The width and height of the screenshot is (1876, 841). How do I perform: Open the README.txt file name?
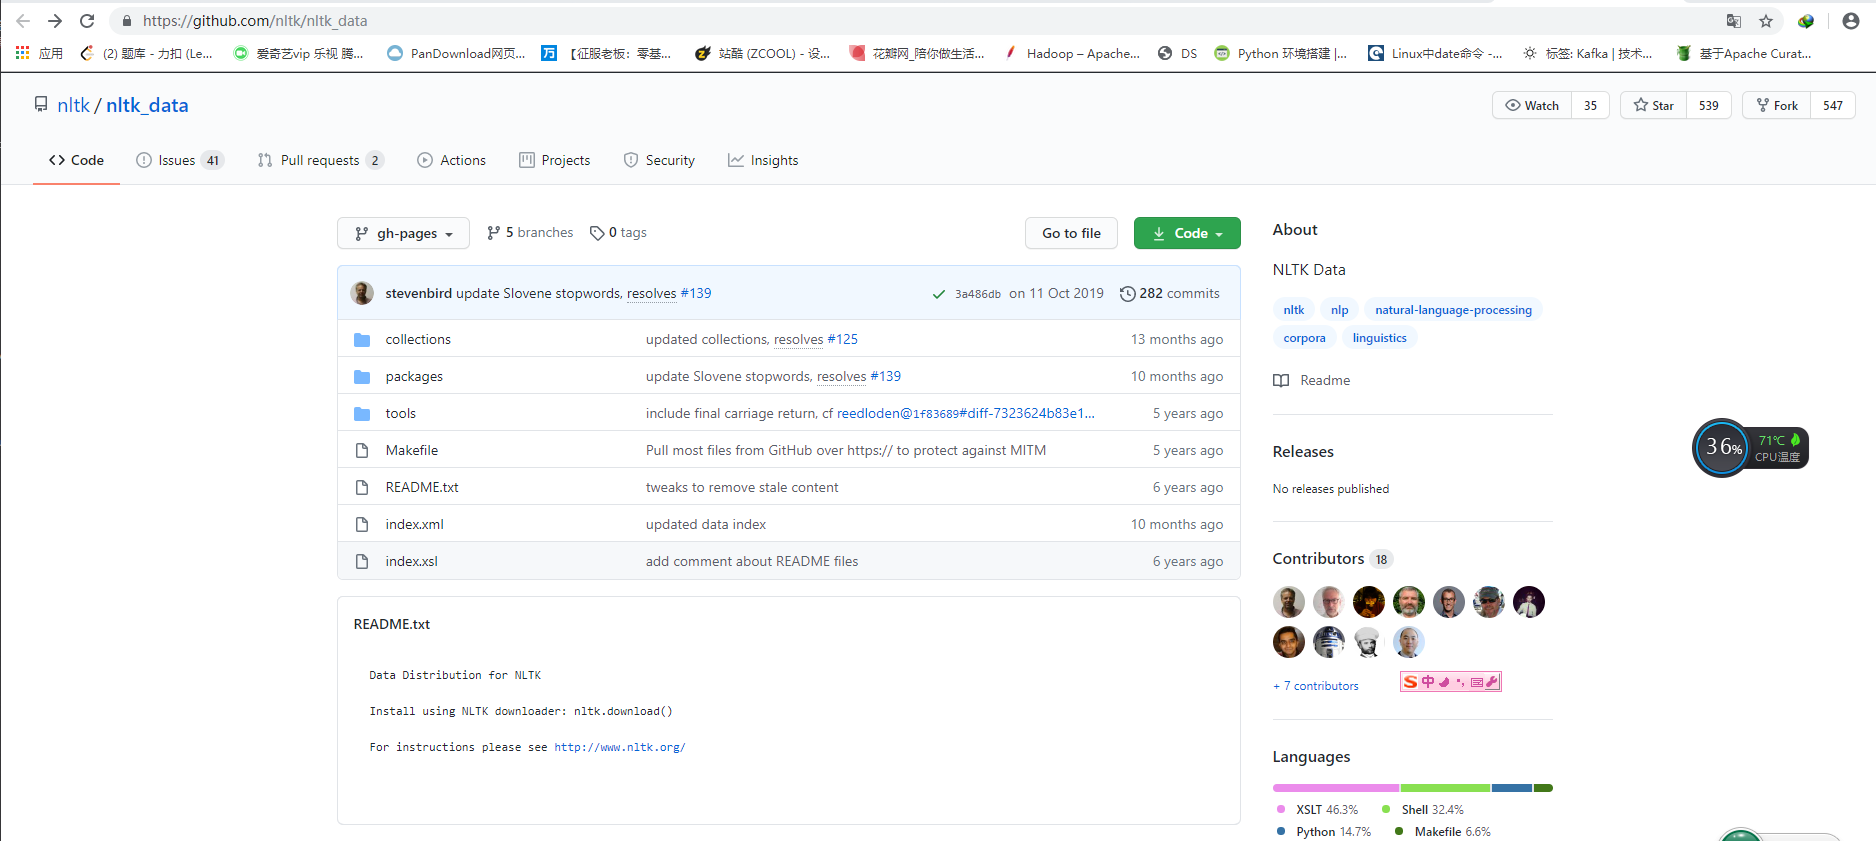coord(422,488)
